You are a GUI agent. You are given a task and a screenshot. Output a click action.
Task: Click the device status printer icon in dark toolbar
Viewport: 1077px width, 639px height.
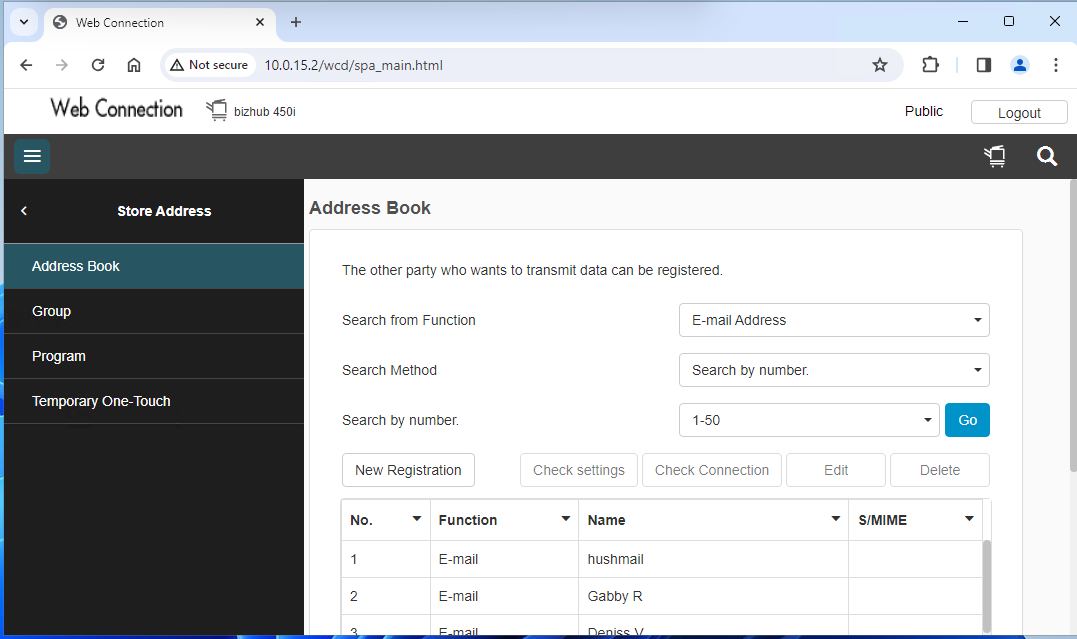[x=995, y=157]
